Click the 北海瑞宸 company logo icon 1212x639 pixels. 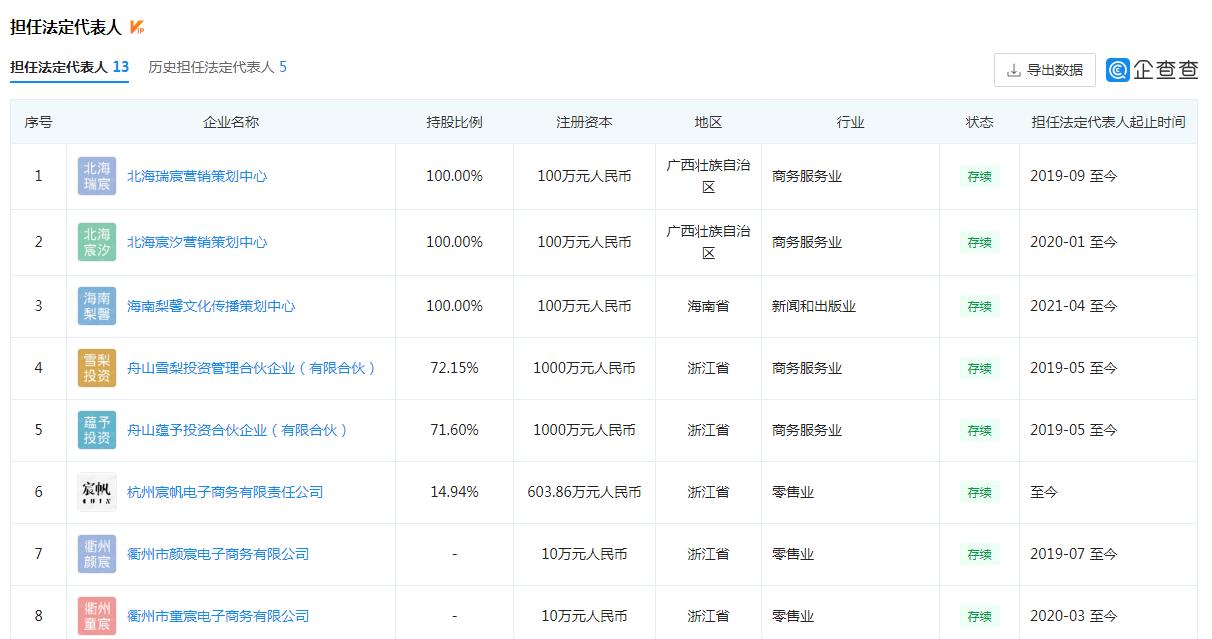[97, 176]
